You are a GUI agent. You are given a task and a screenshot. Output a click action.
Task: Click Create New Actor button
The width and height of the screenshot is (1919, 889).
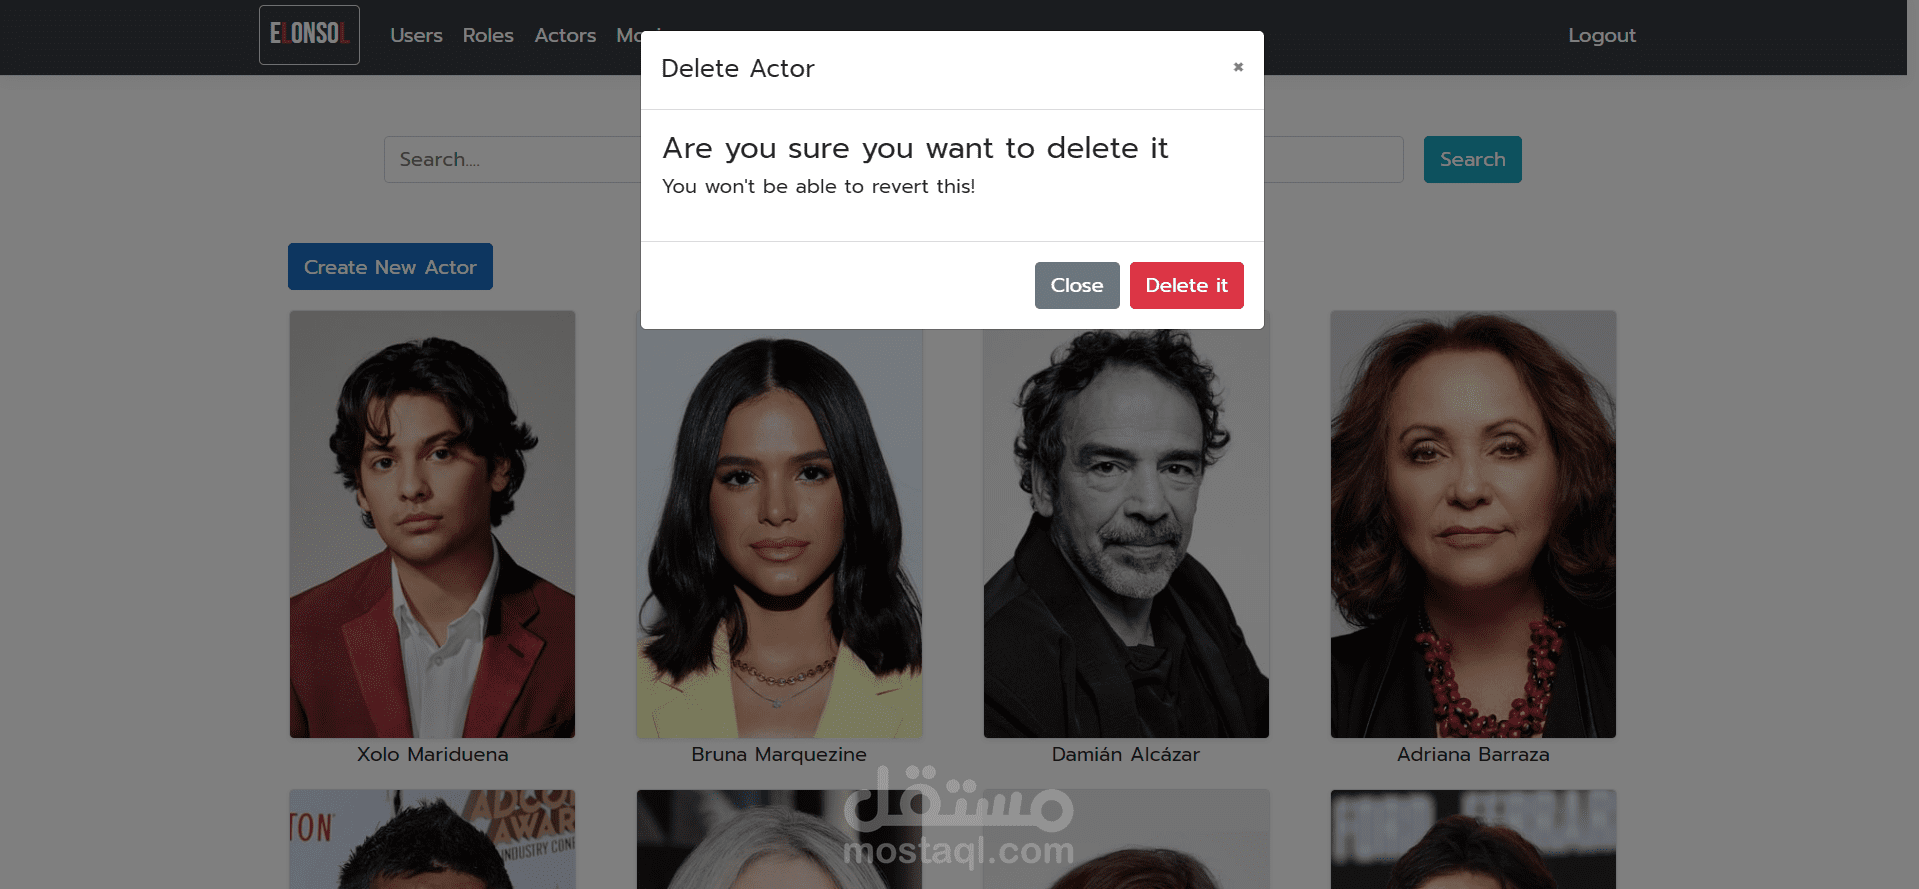[390, 267]
